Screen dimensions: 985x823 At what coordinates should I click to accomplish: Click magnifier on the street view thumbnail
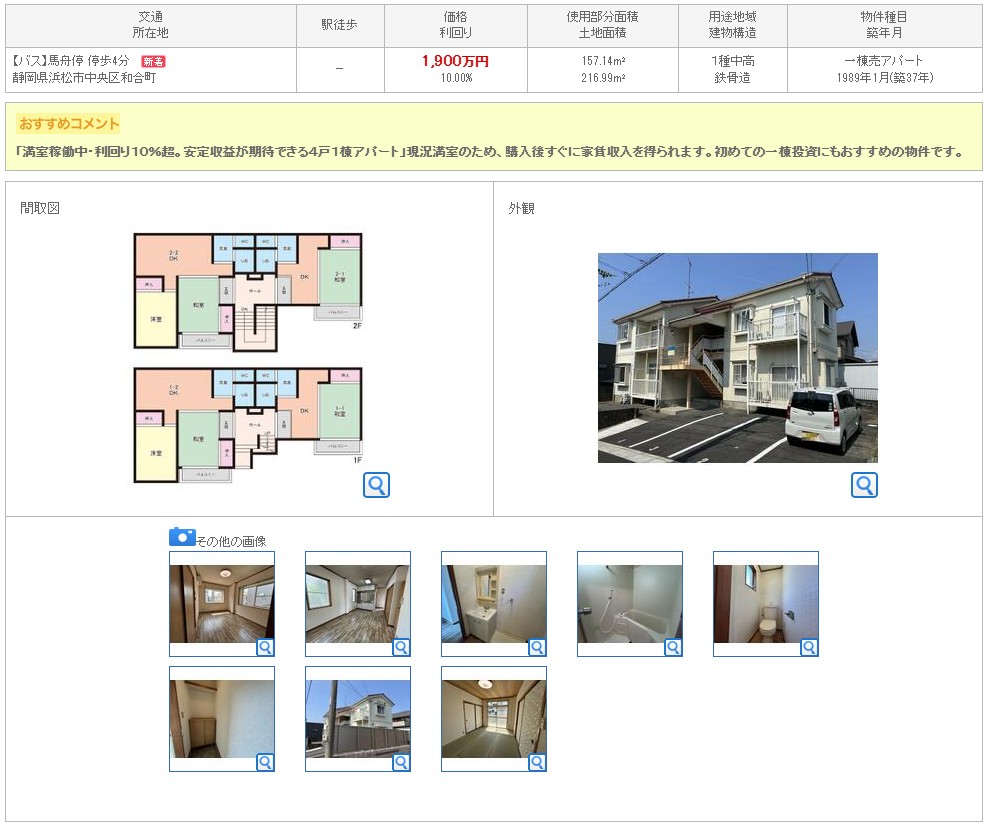click(x=401, y=762)
